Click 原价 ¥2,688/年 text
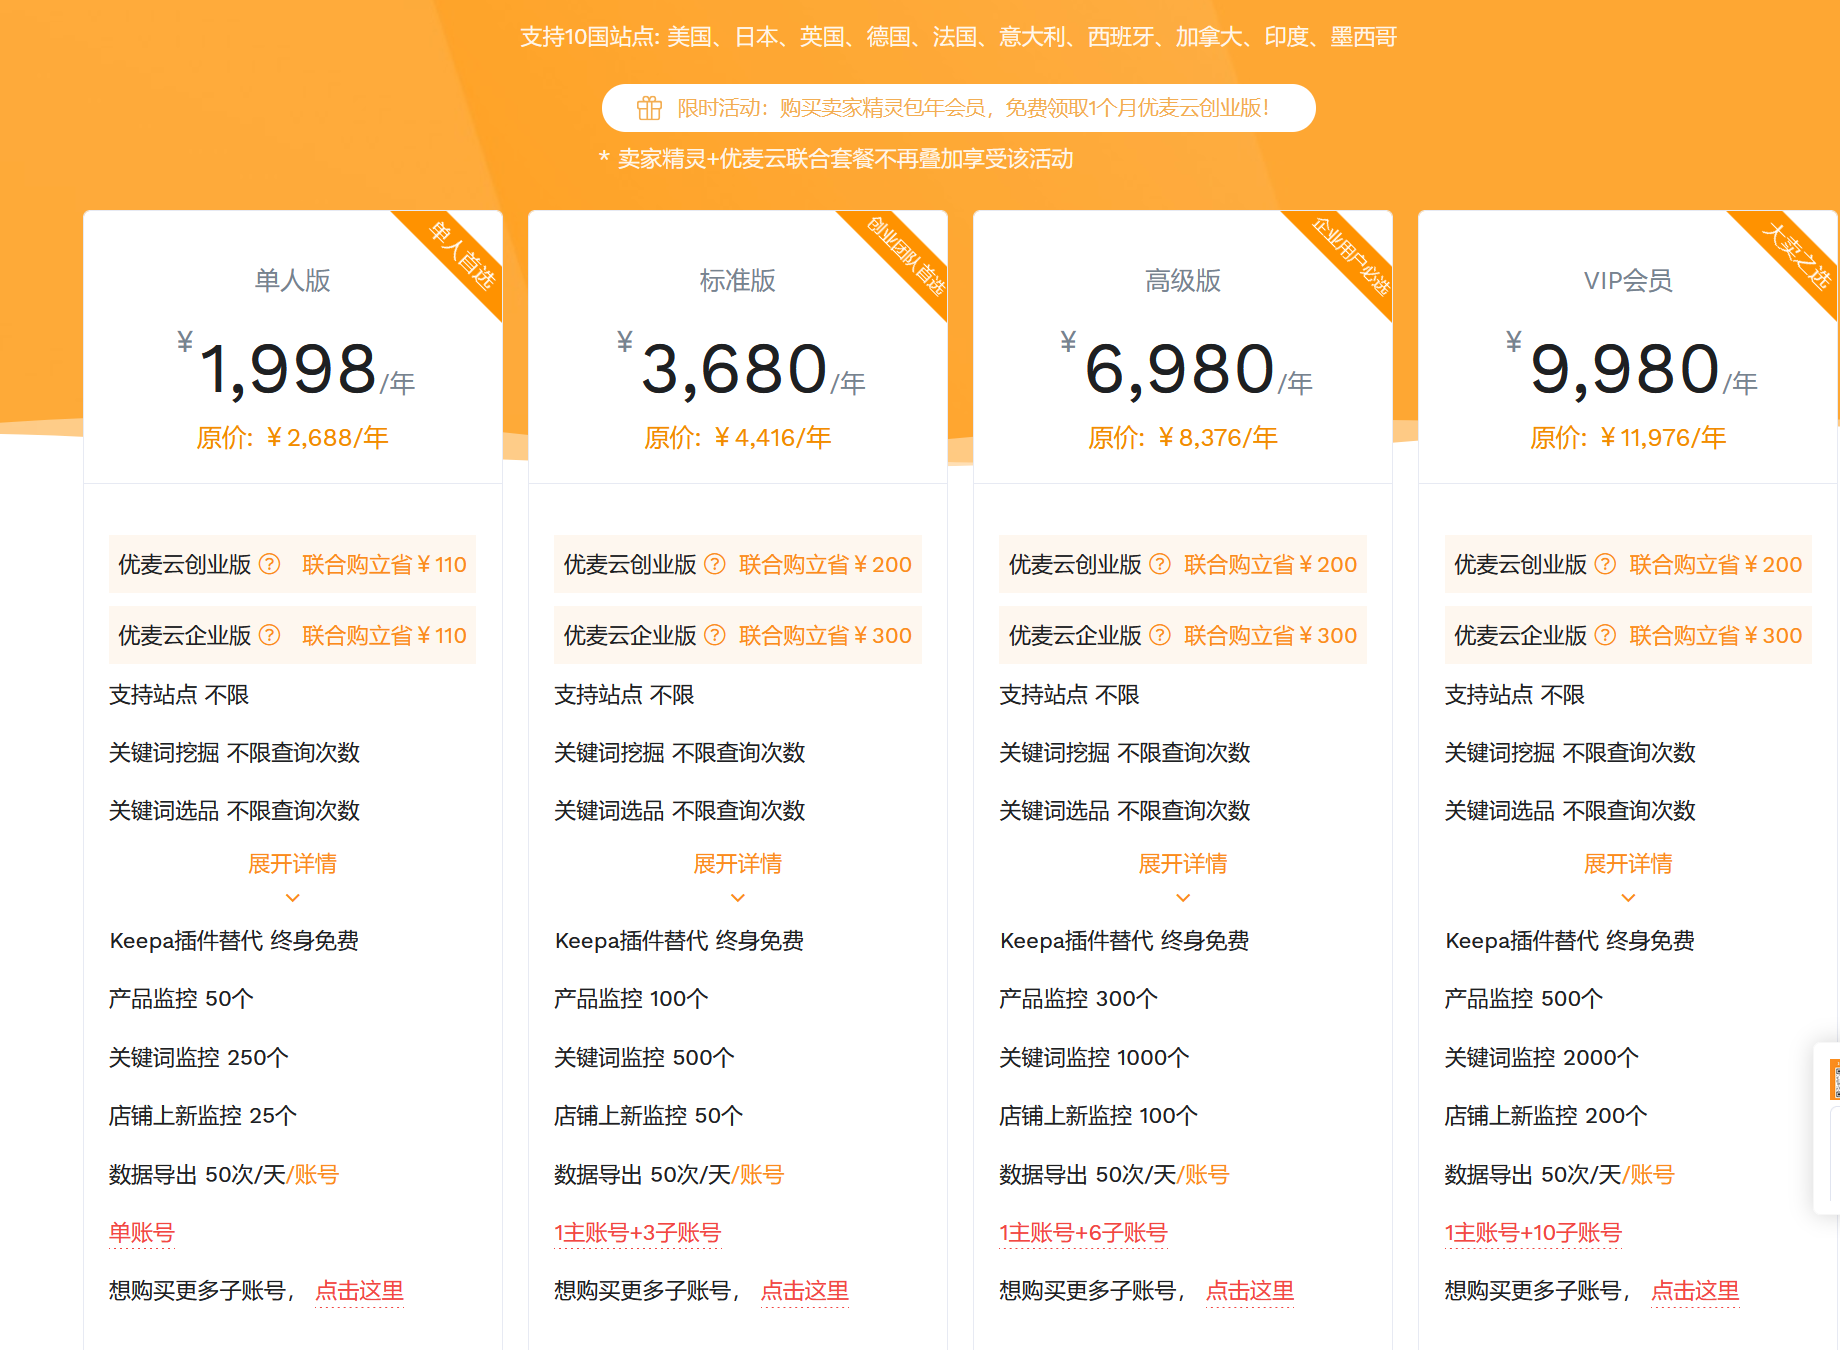 tap(293, 438)
